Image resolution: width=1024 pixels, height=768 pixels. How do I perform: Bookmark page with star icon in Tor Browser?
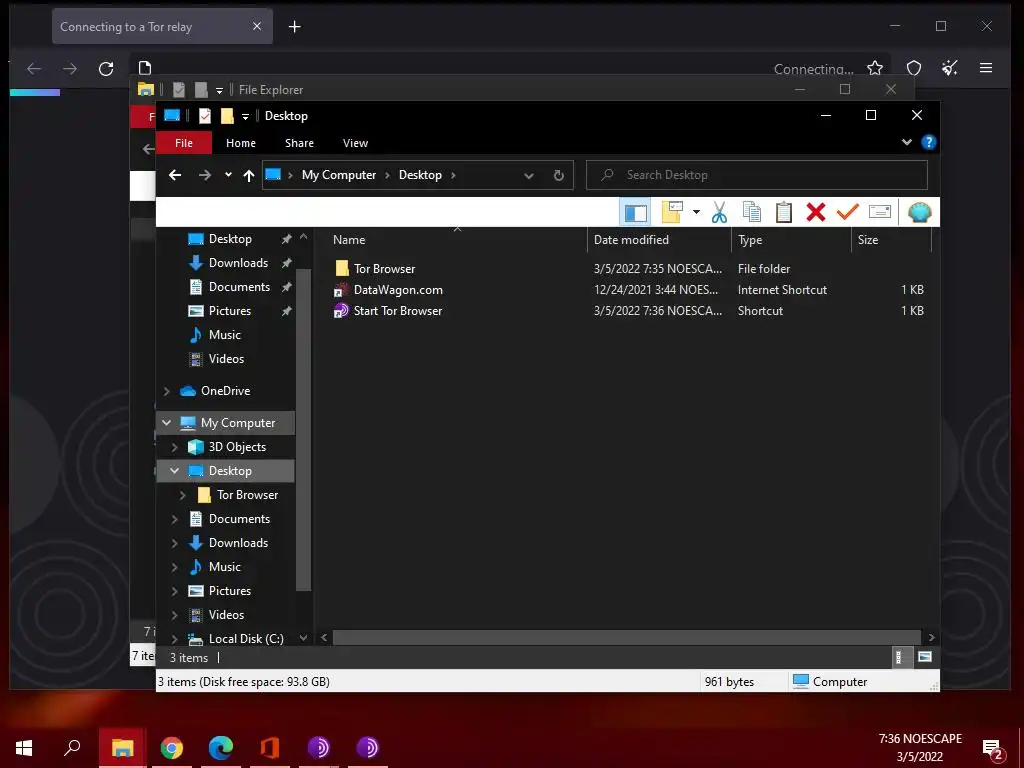tap(875, 68)
